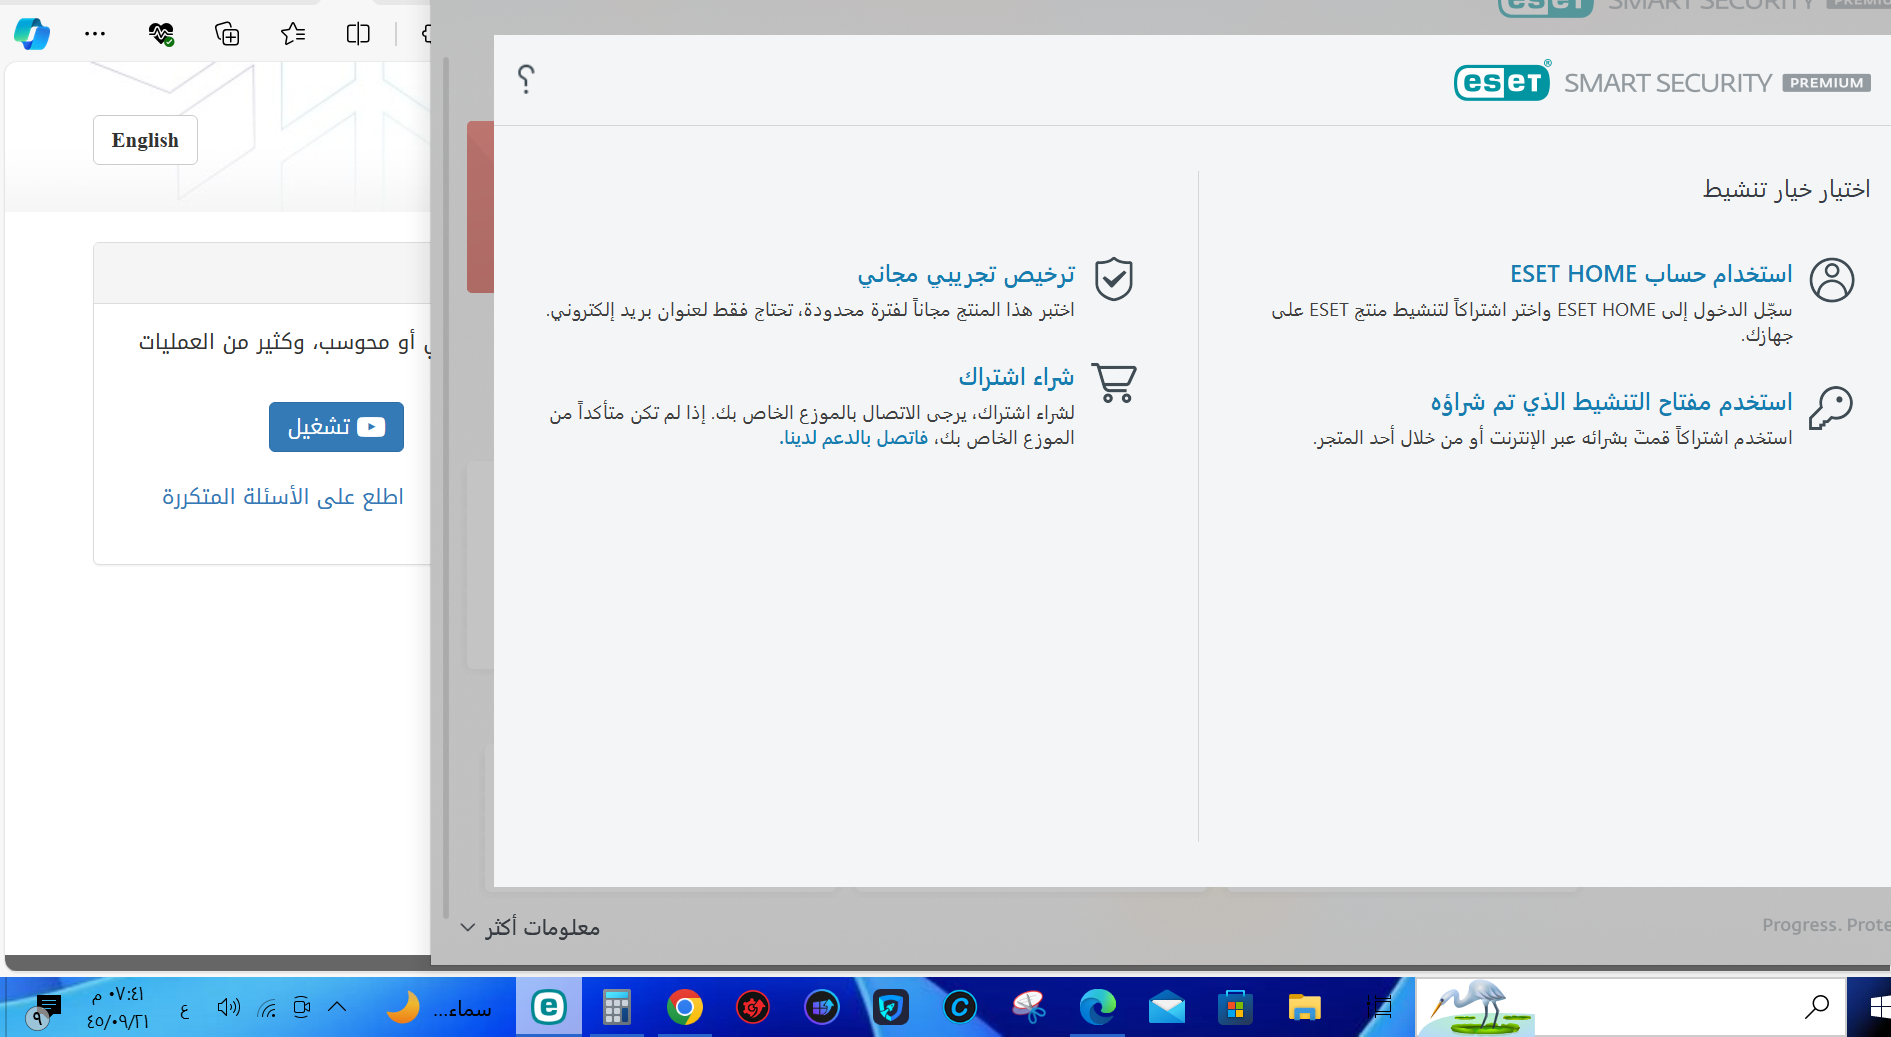The image size is (1891, 1037).
Task: Switch input language indicator ع
Action: [x=184, y=1010]
